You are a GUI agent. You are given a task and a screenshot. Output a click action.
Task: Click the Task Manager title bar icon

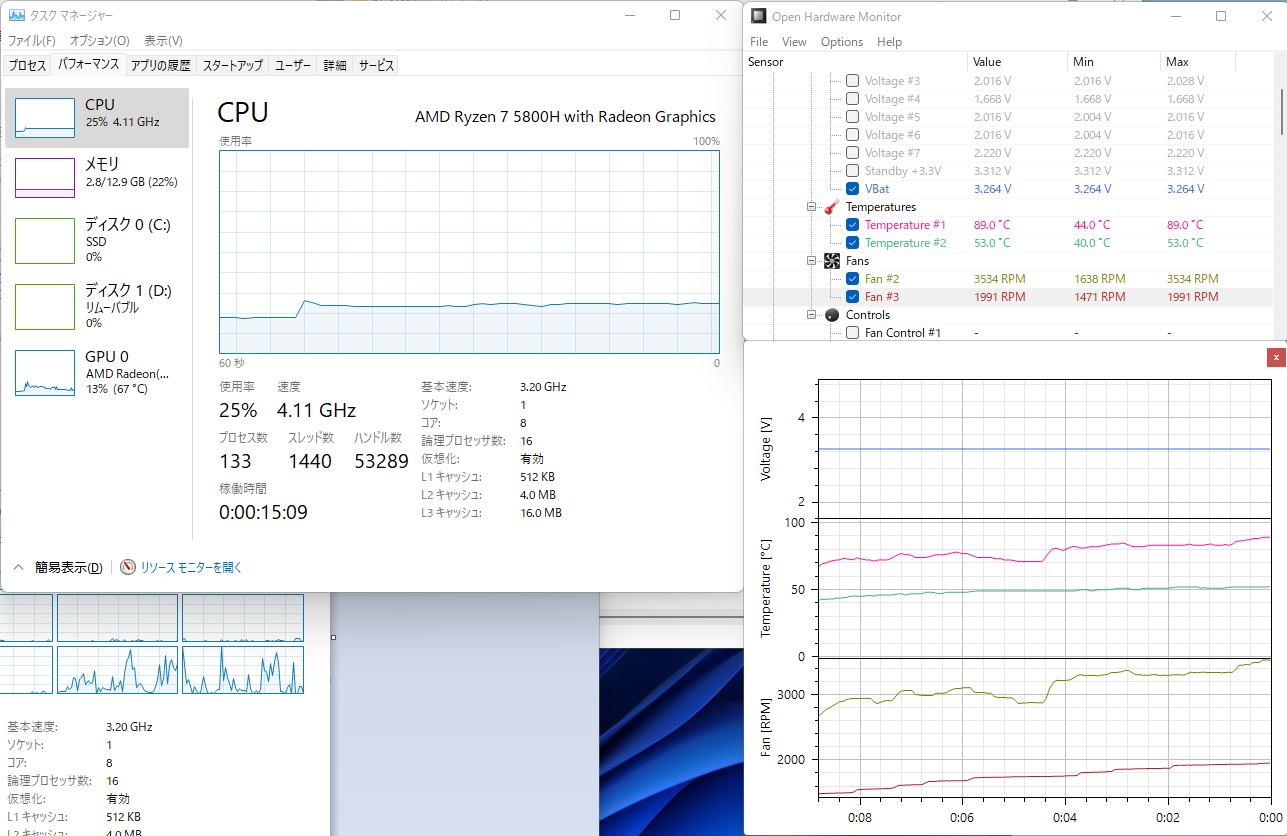pos(17,15)
